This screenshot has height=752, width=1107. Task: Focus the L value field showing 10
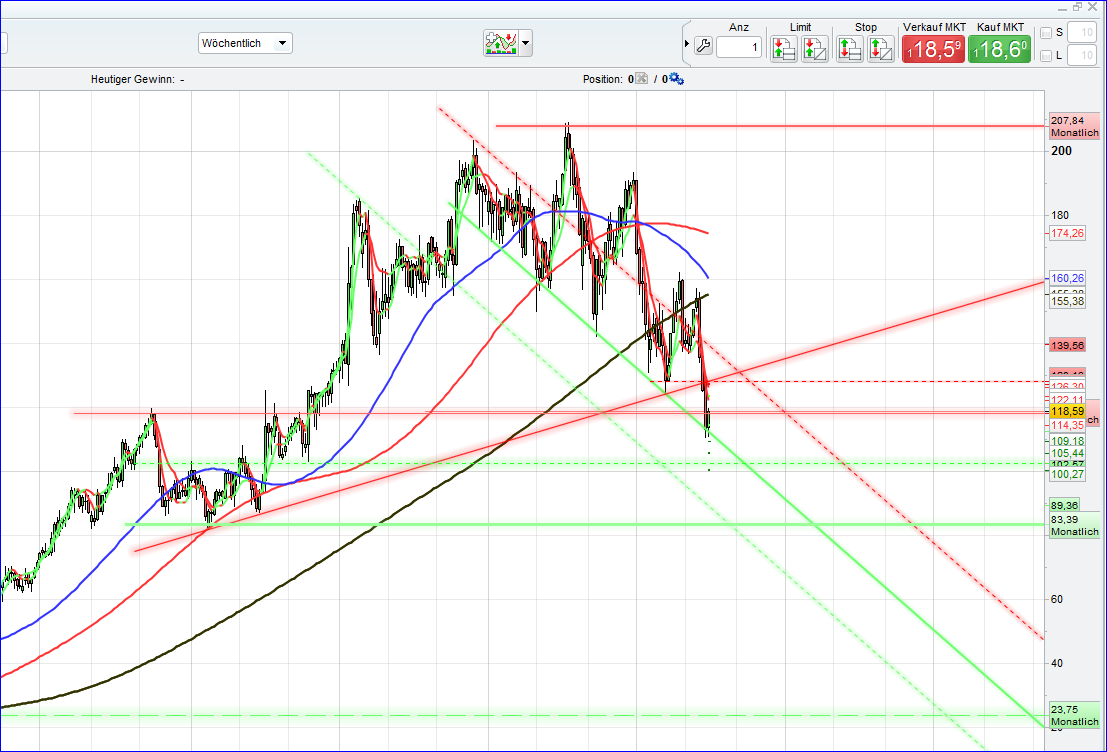pyautogui.click(x=1082, y=55)
